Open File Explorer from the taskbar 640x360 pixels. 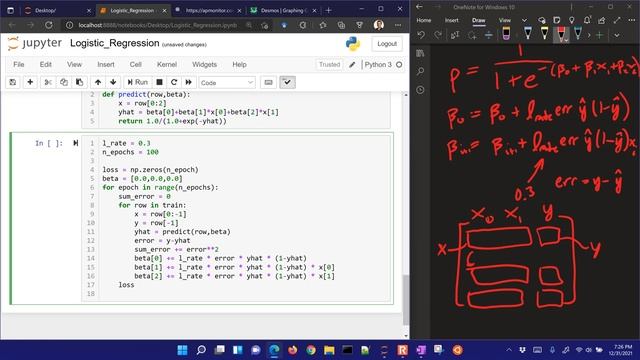(329, 350)
